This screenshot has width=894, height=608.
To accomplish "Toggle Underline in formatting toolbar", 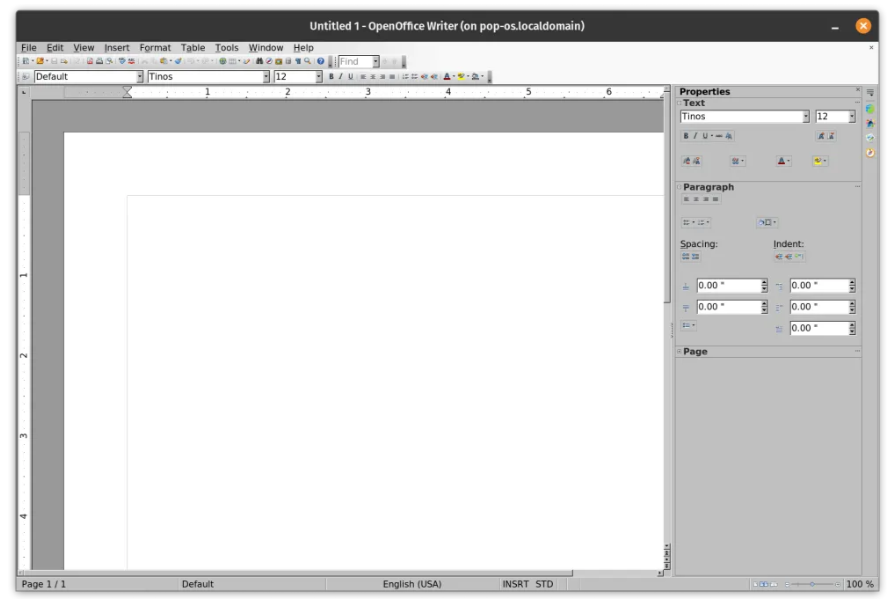I will point(351,76).
